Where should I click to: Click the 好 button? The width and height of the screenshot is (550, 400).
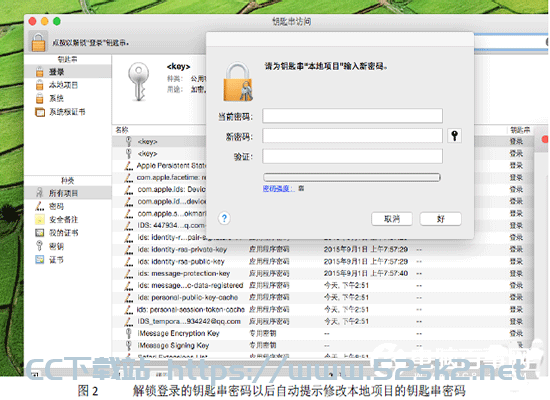pos(441,219)
